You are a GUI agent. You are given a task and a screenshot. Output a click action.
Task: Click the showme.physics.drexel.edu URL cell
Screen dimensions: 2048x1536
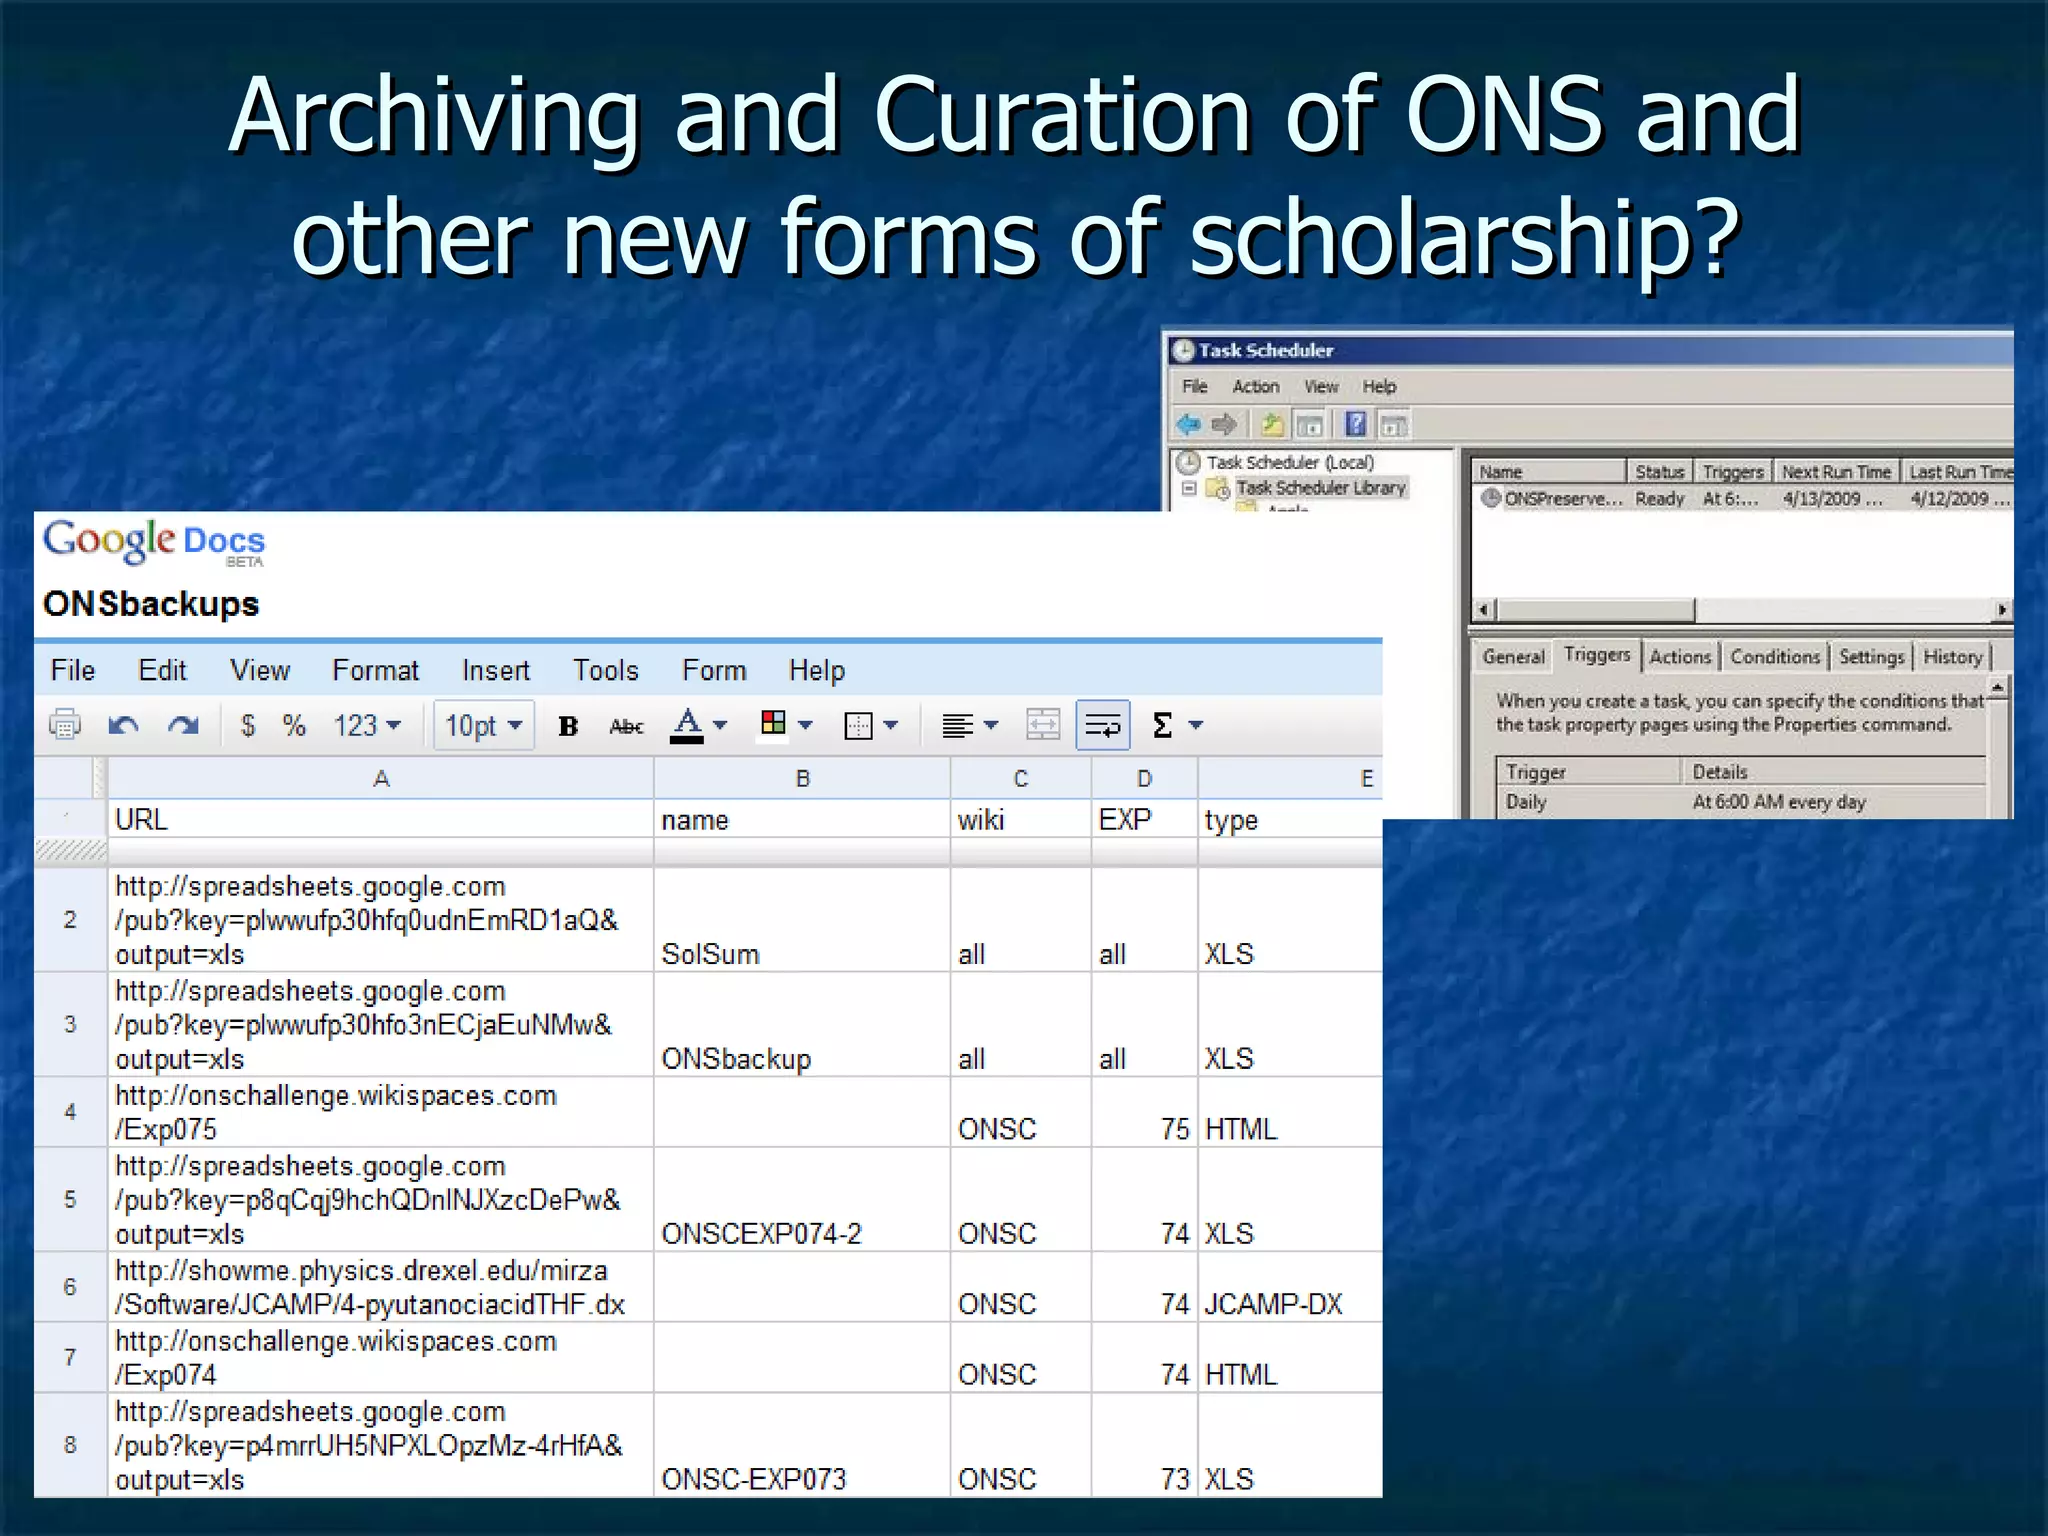(381, 1287)
